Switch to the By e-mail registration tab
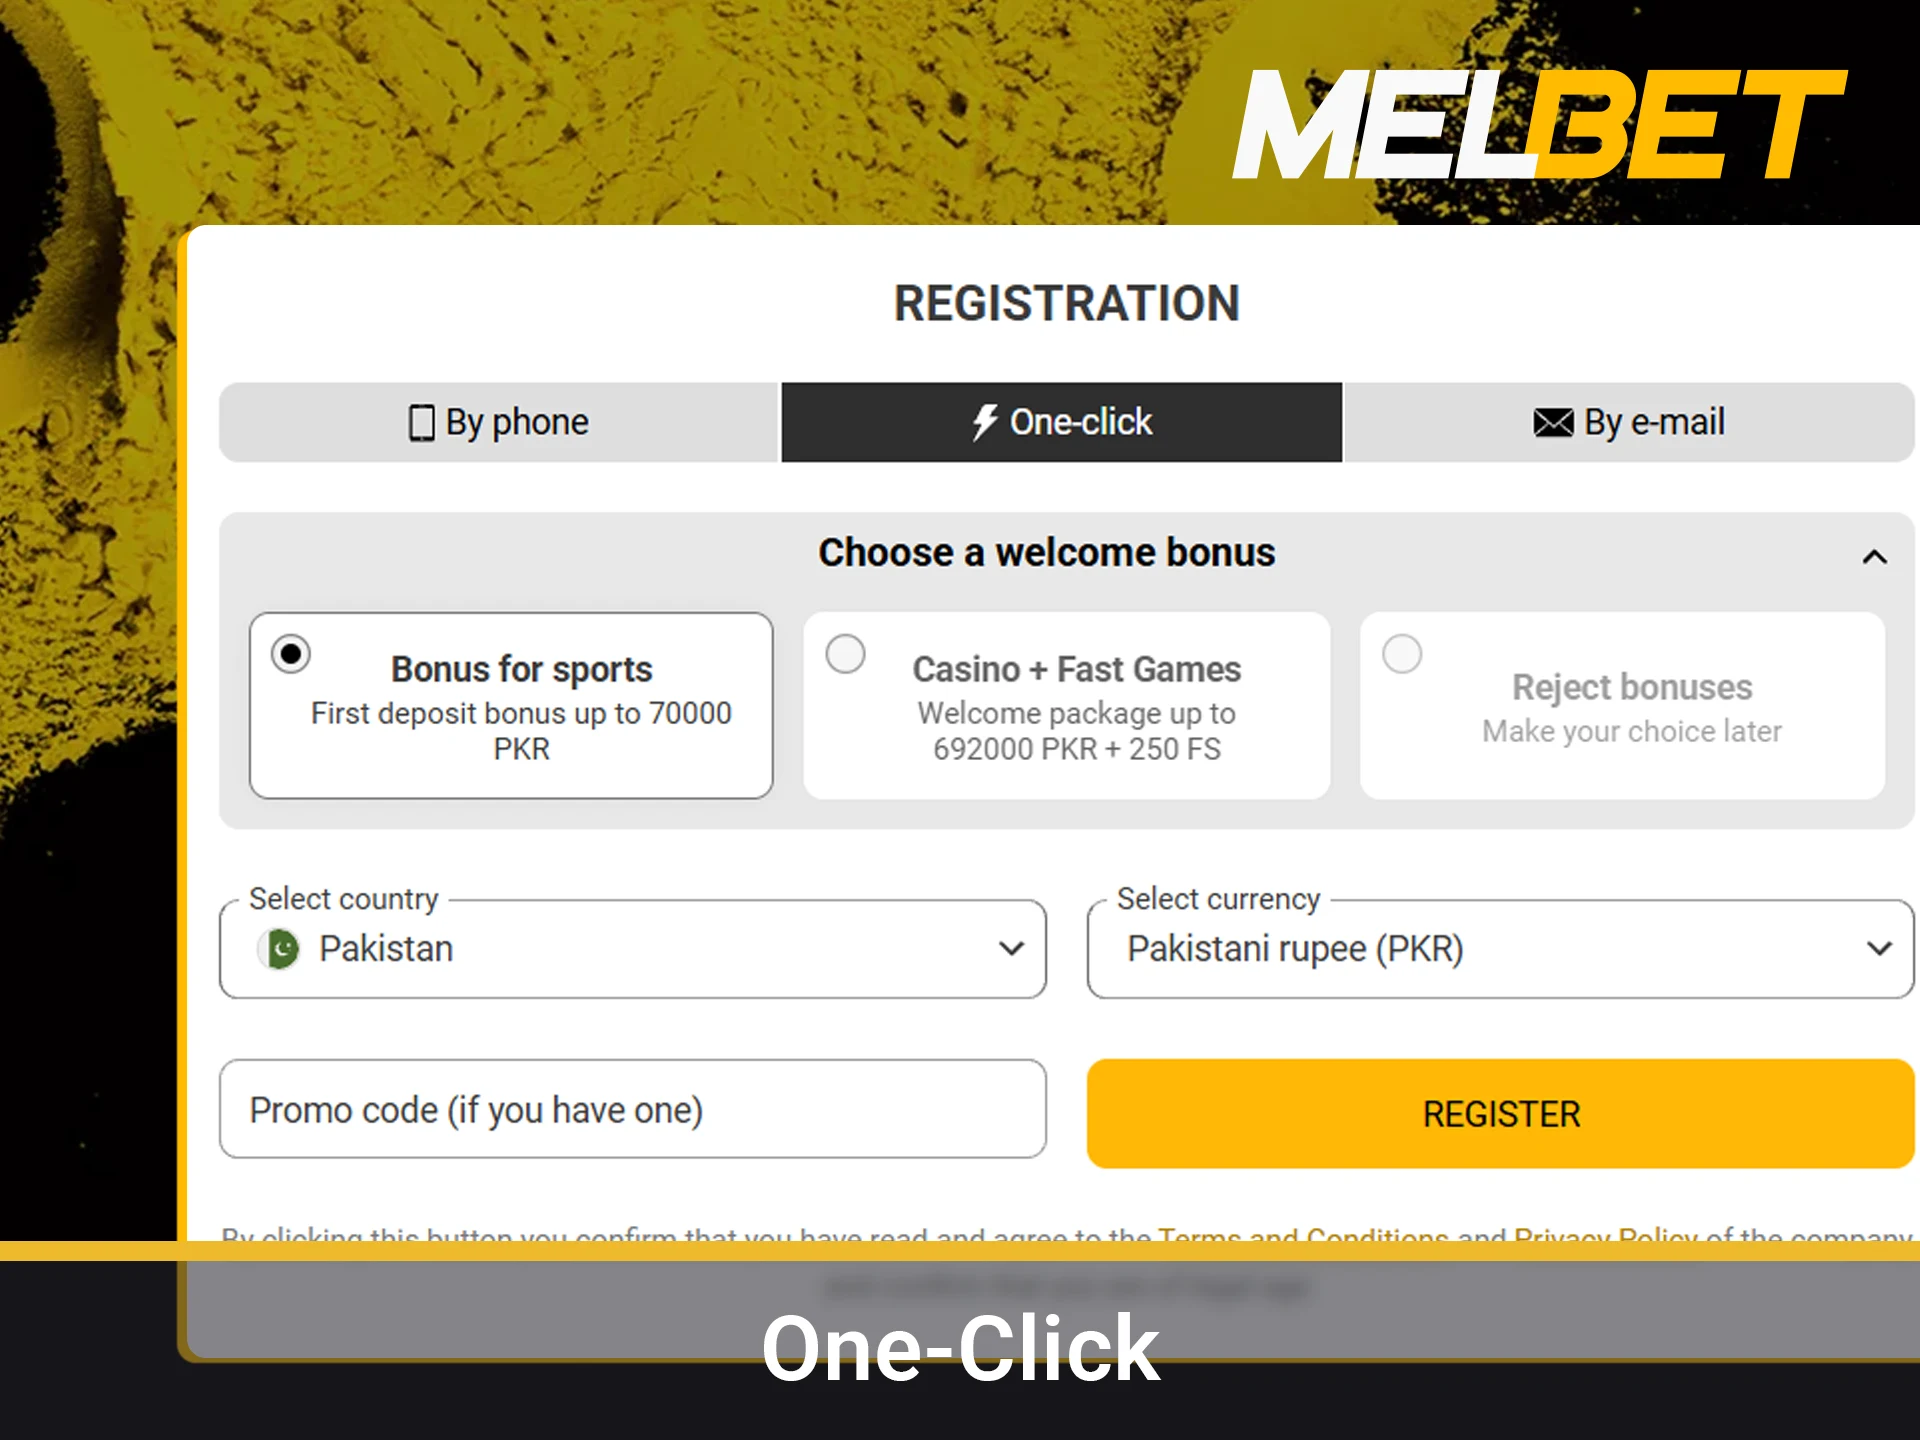Screen dimensions: 1920x1440 tap(1630, 422)
